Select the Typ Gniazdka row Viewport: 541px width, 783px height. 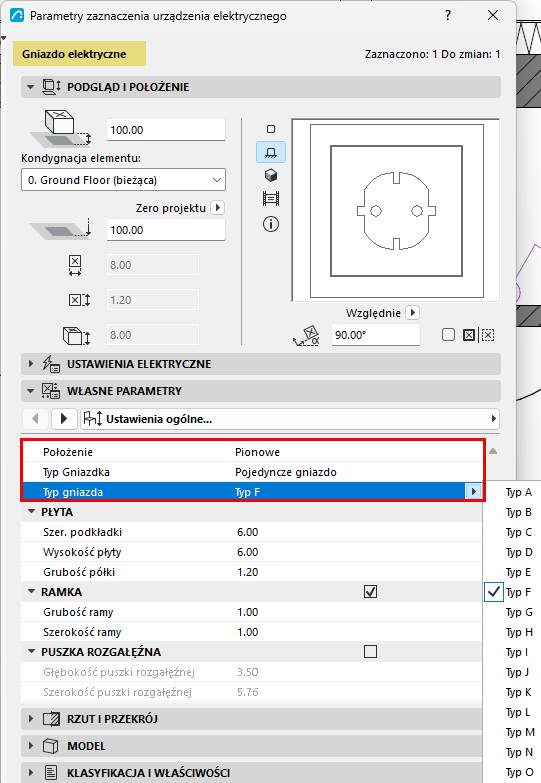(252, 472)
